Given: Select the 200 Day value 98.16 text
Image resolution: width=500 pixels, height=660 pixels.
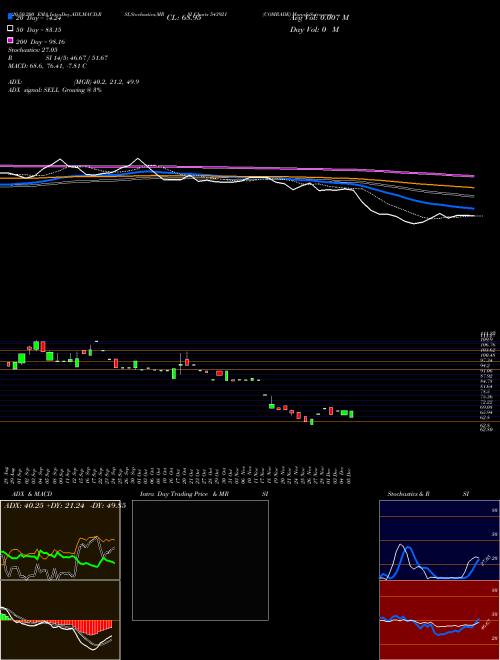Looking at the screenshot, I should pyautogui.click(x=55, y=42).
